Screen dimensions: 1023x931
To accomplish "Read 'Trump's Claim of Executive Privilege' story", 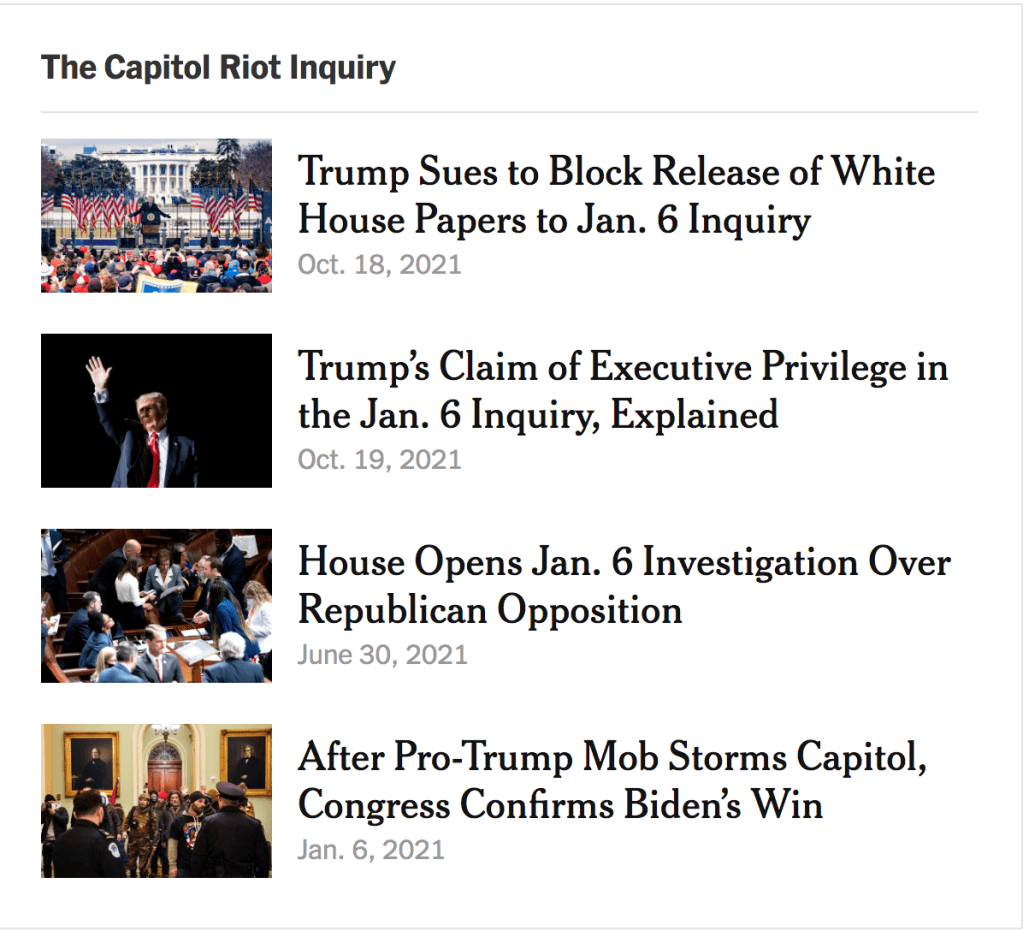I will coord(622,367).
